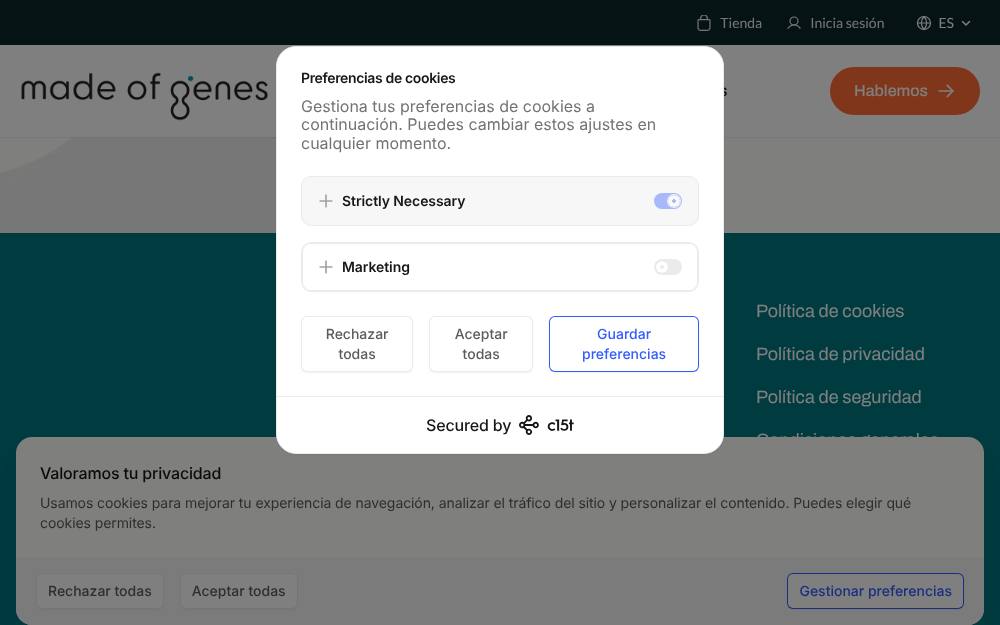This screenshot has height=625, width=1000.
Task: Click the globe language icon
Action: 923,23
